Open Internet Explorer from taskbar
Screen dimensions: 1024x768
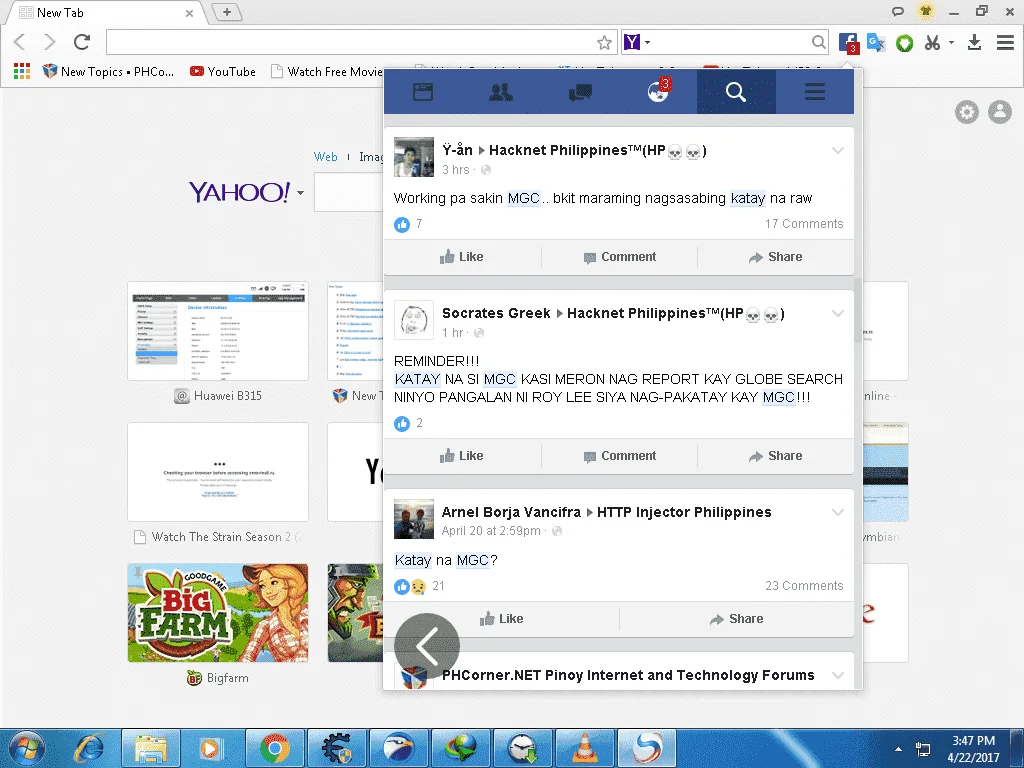coord(88,748)
